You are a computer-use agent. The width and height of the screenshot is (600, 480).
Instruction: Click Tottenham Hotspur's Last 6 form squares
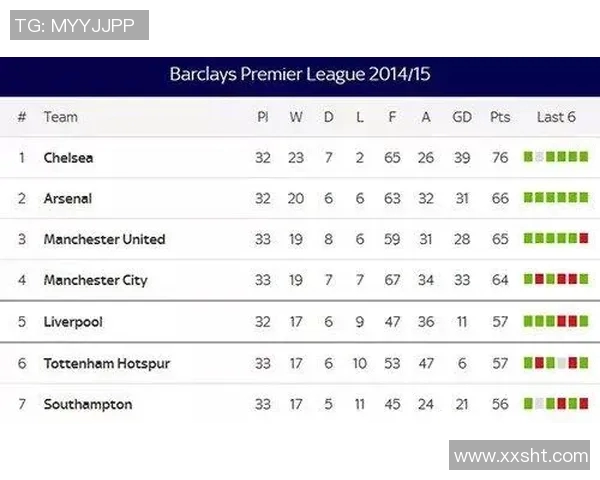coord(556,363)
